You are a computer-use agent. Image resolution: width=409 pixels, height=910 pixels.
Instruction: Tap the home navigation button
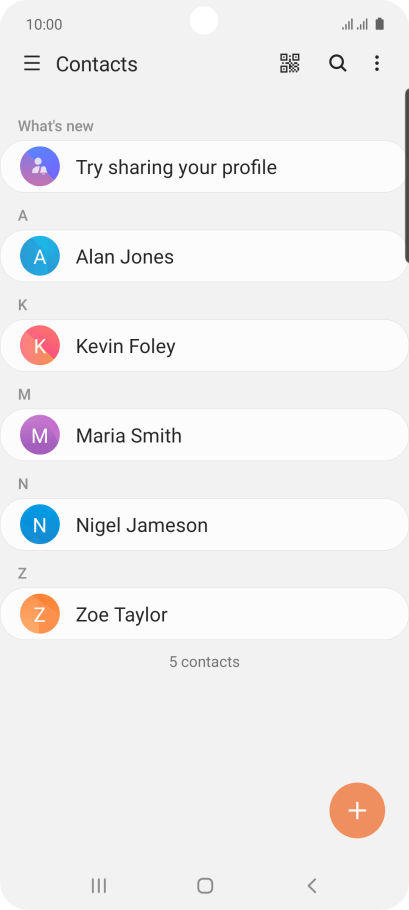point(205,886)
